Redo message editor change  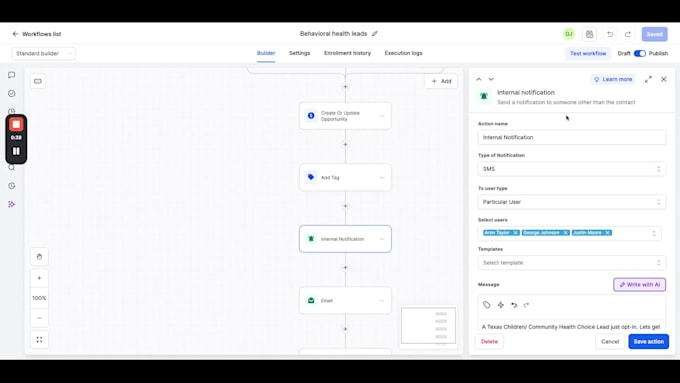[526, 305]
